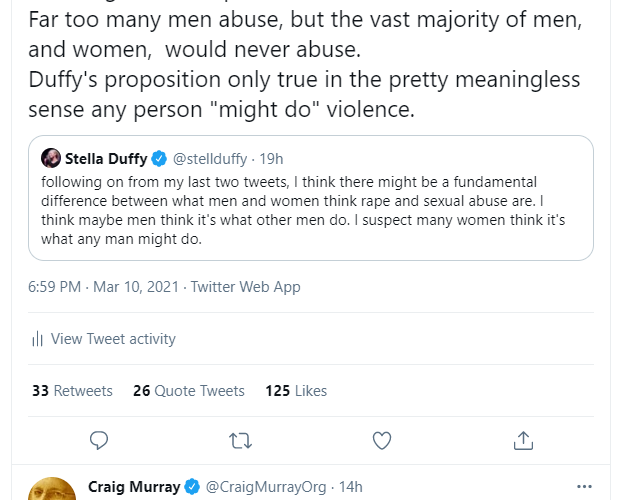Screen dimensions: 630x500
Task: Open the share tweet icon
Action: tap(523, 440)
